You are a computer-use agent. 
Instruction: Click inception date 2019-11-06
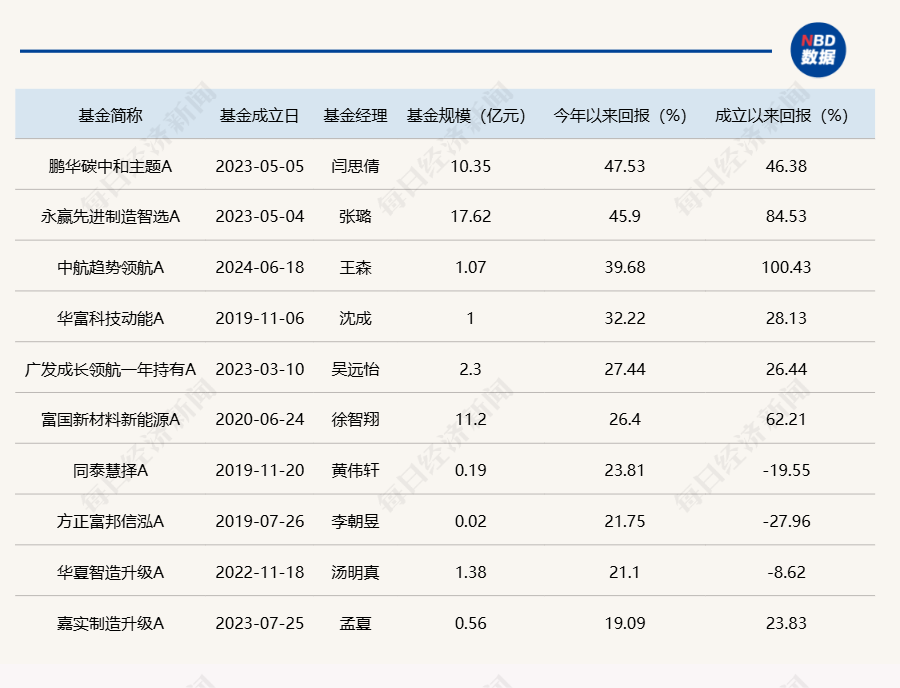[x=259, y=318]
